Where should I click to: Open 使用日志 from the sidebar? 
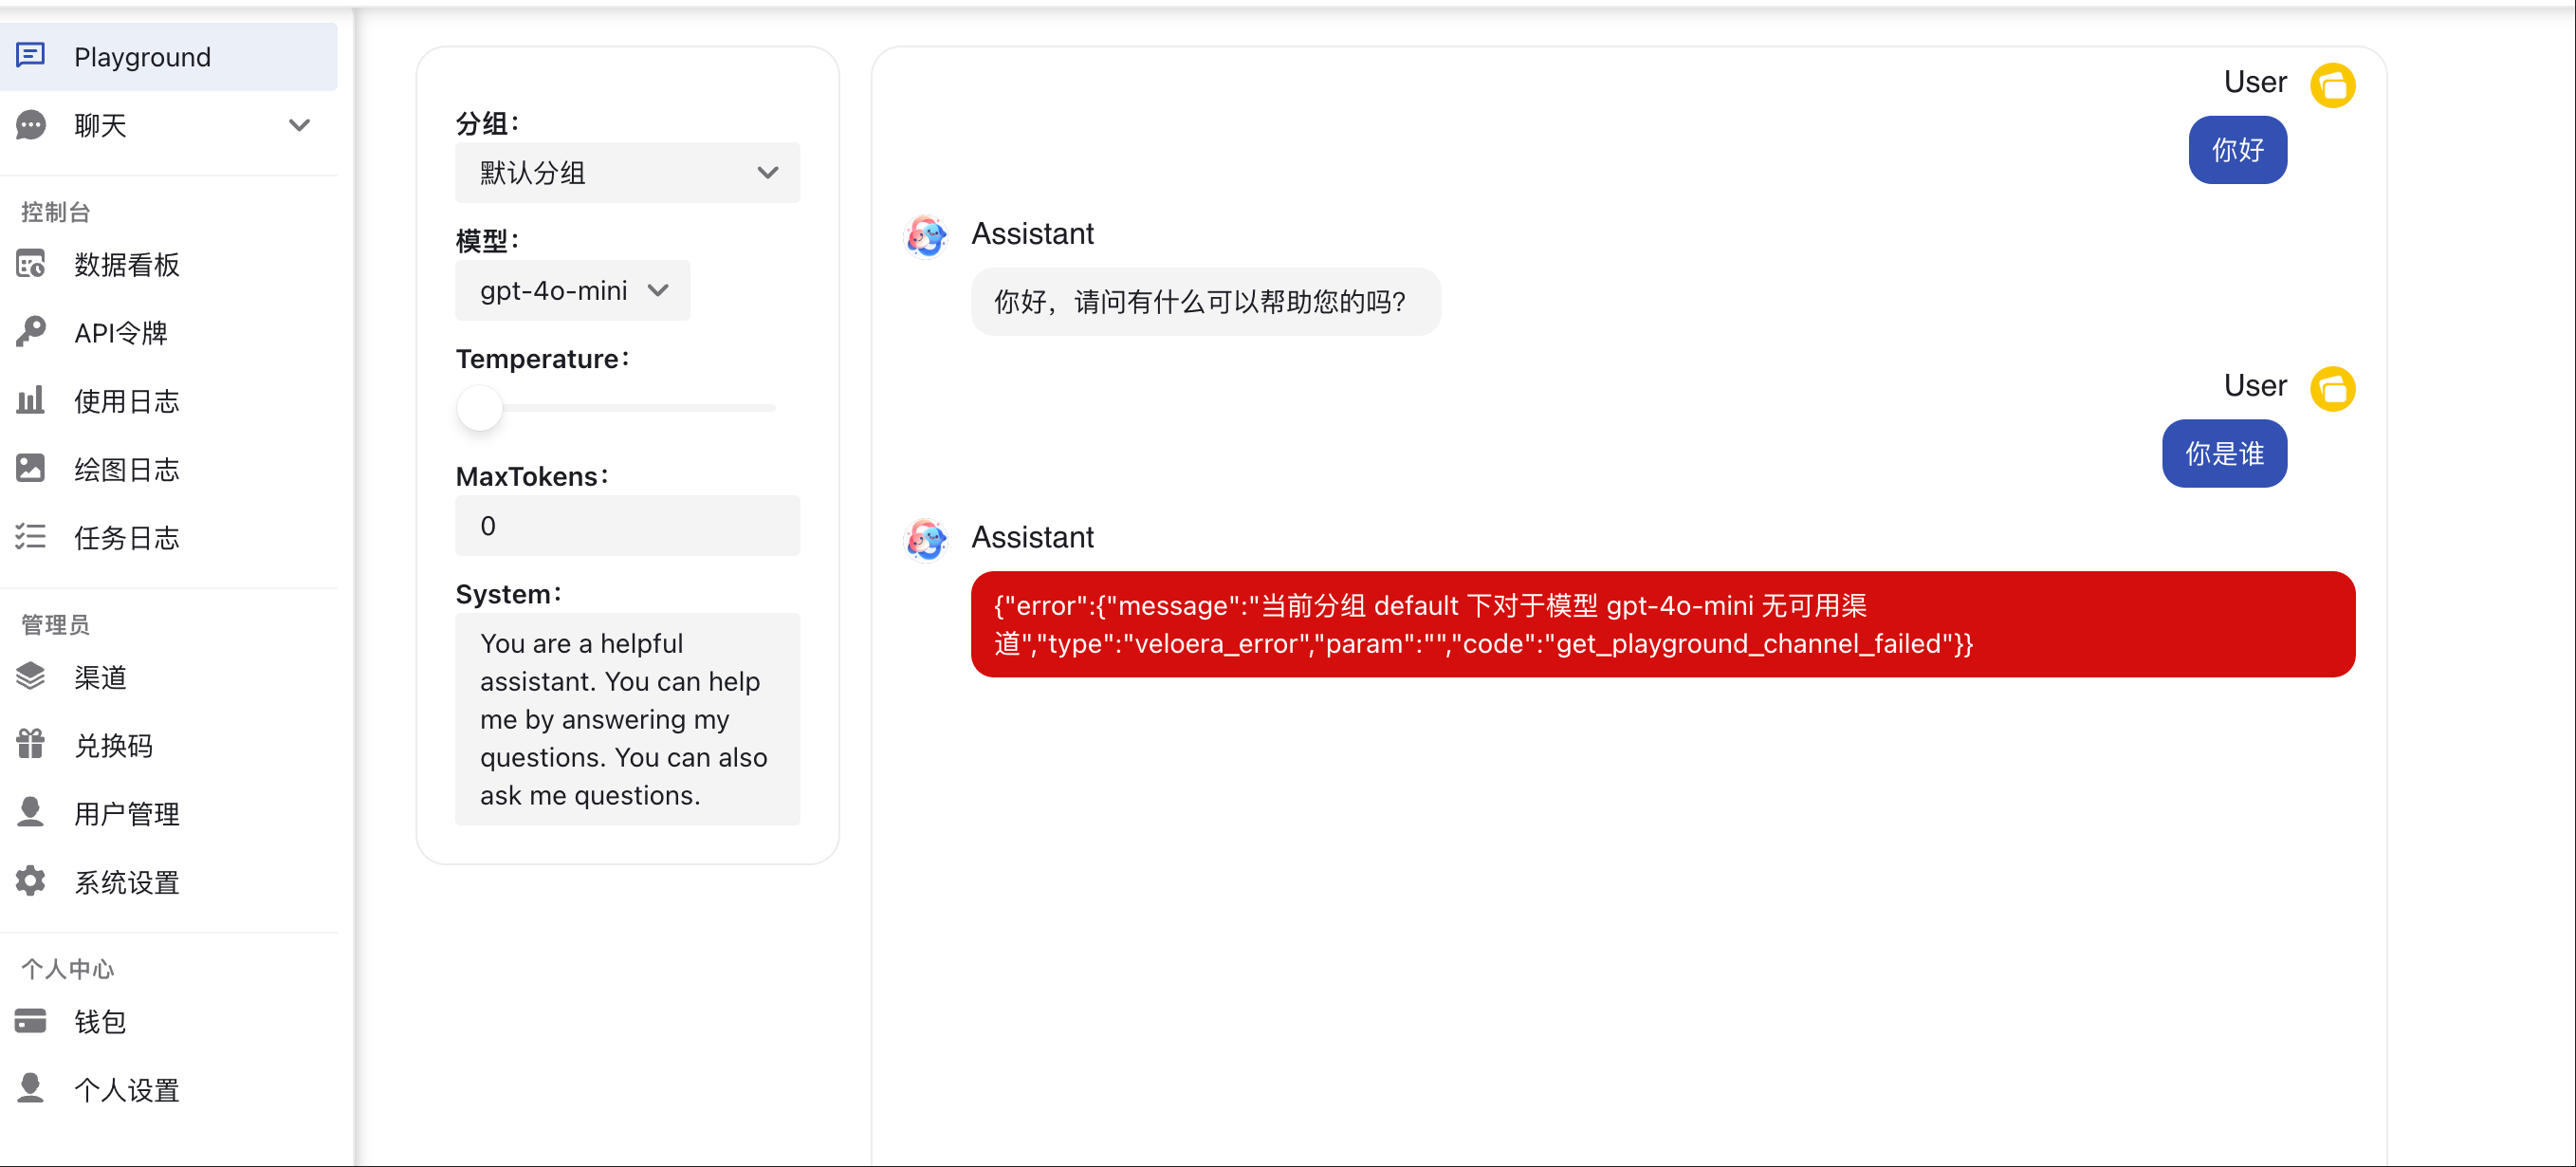[169, 401]
